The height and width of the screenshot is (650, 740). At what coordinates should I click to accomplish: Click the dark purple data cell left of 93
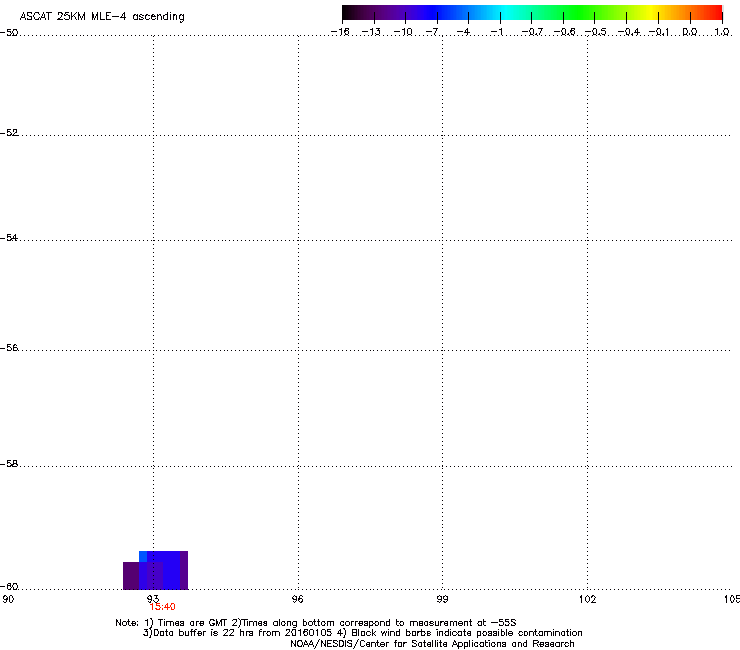(131, 575)
